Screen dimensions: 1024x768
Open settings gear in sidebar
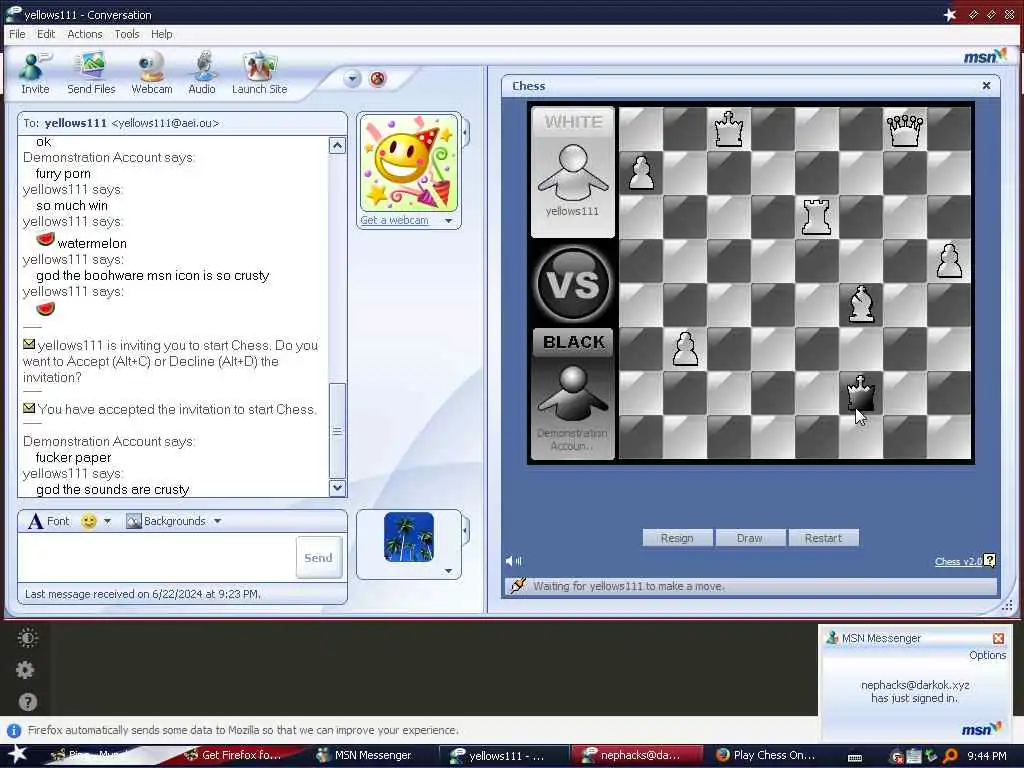[x=25, y=669]
